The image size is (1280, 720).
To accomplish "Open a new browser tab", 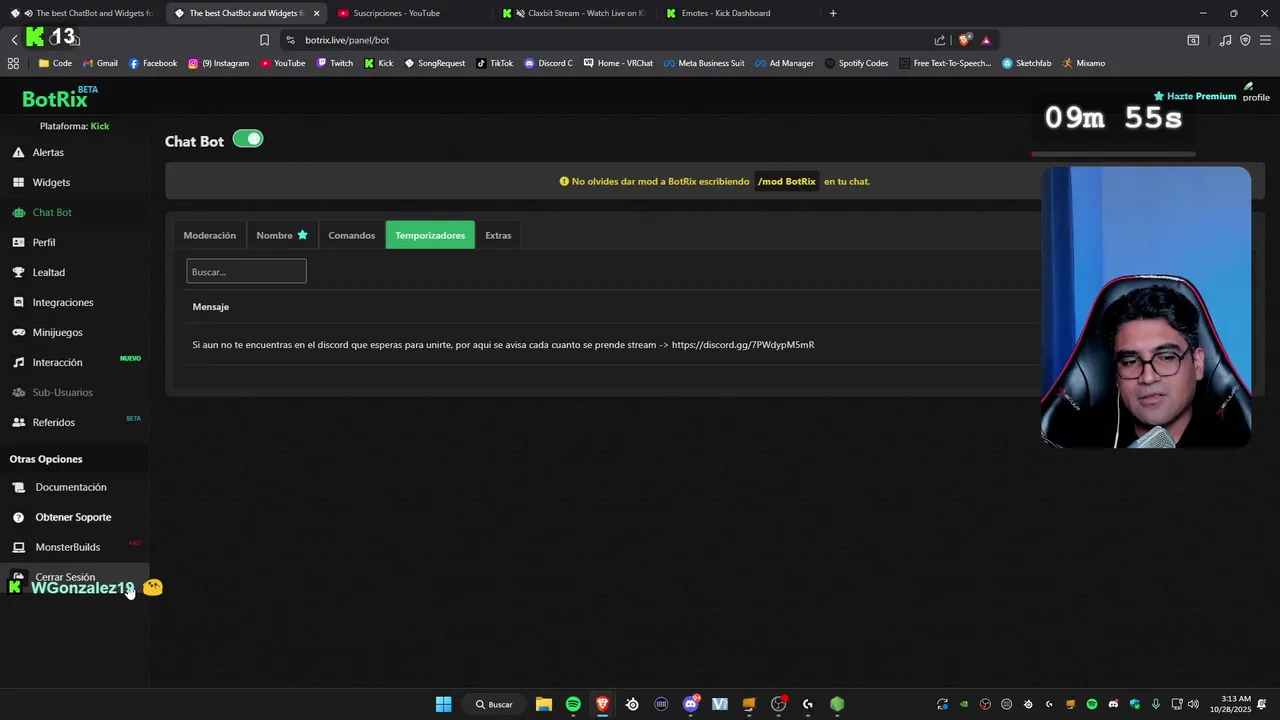I will (833, 13).
